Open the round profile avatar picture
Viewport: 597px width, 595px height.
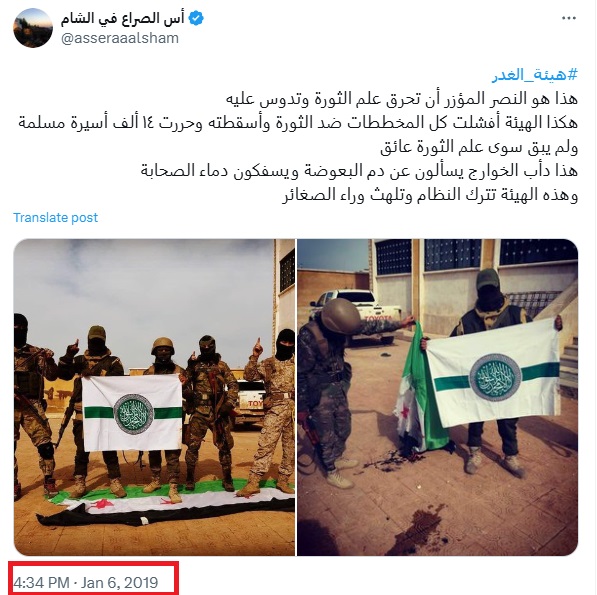coord(33,28)
